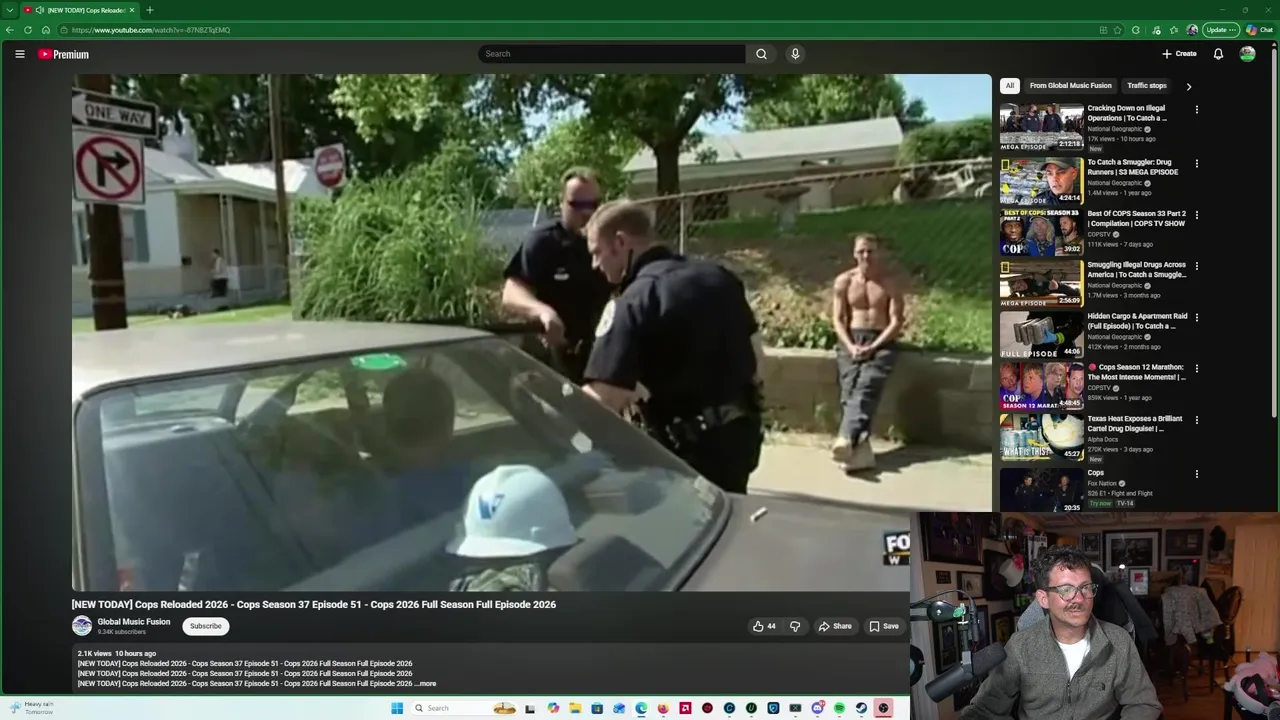Select the All filter chip
Viewport: 1280px width, 720px height.
click(x=1010, y=86)
